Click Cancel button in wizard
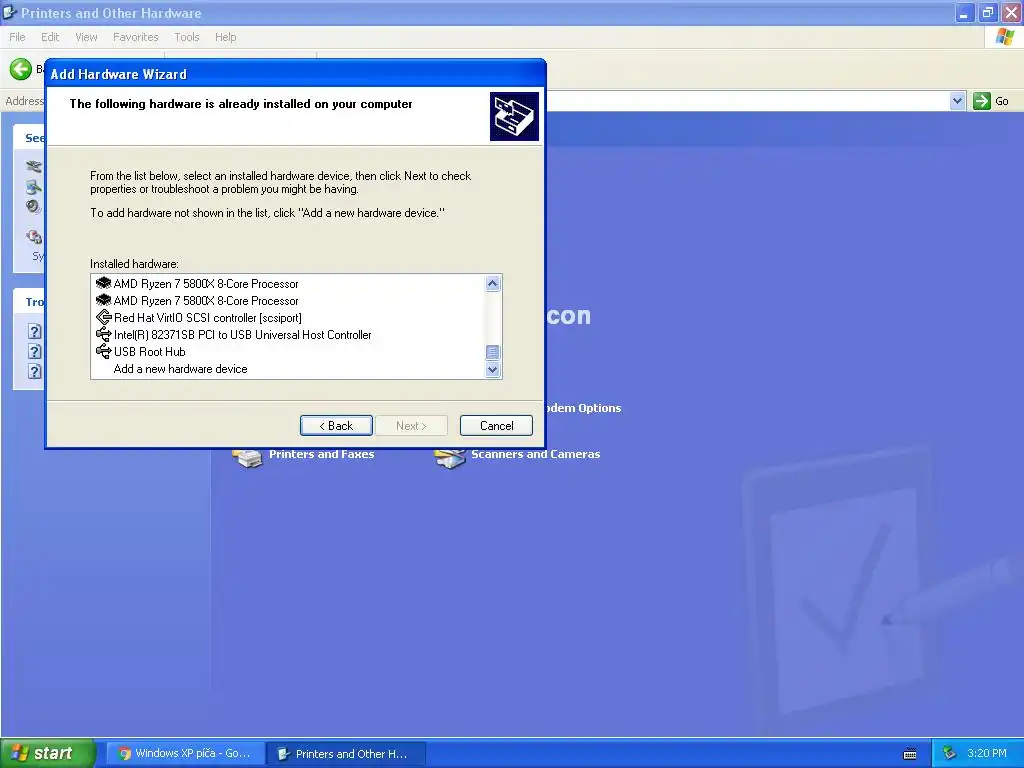The image size is (1024, 768). (x=496, y=426)
